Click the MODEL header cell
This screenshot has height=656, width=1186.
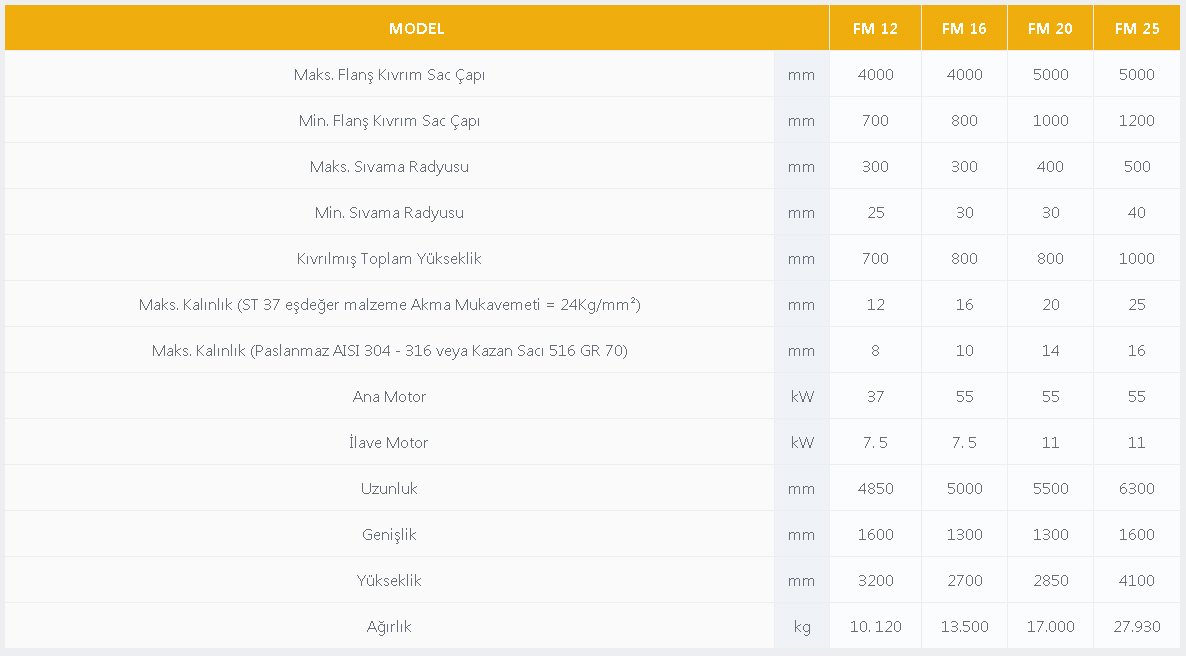(417, 28)
